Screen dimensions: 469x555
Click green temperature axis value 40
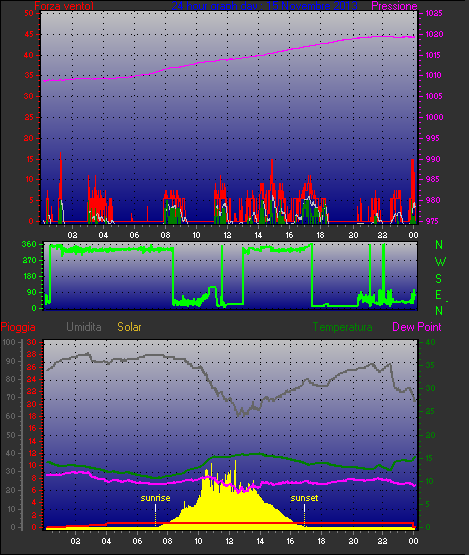(430, 342)
